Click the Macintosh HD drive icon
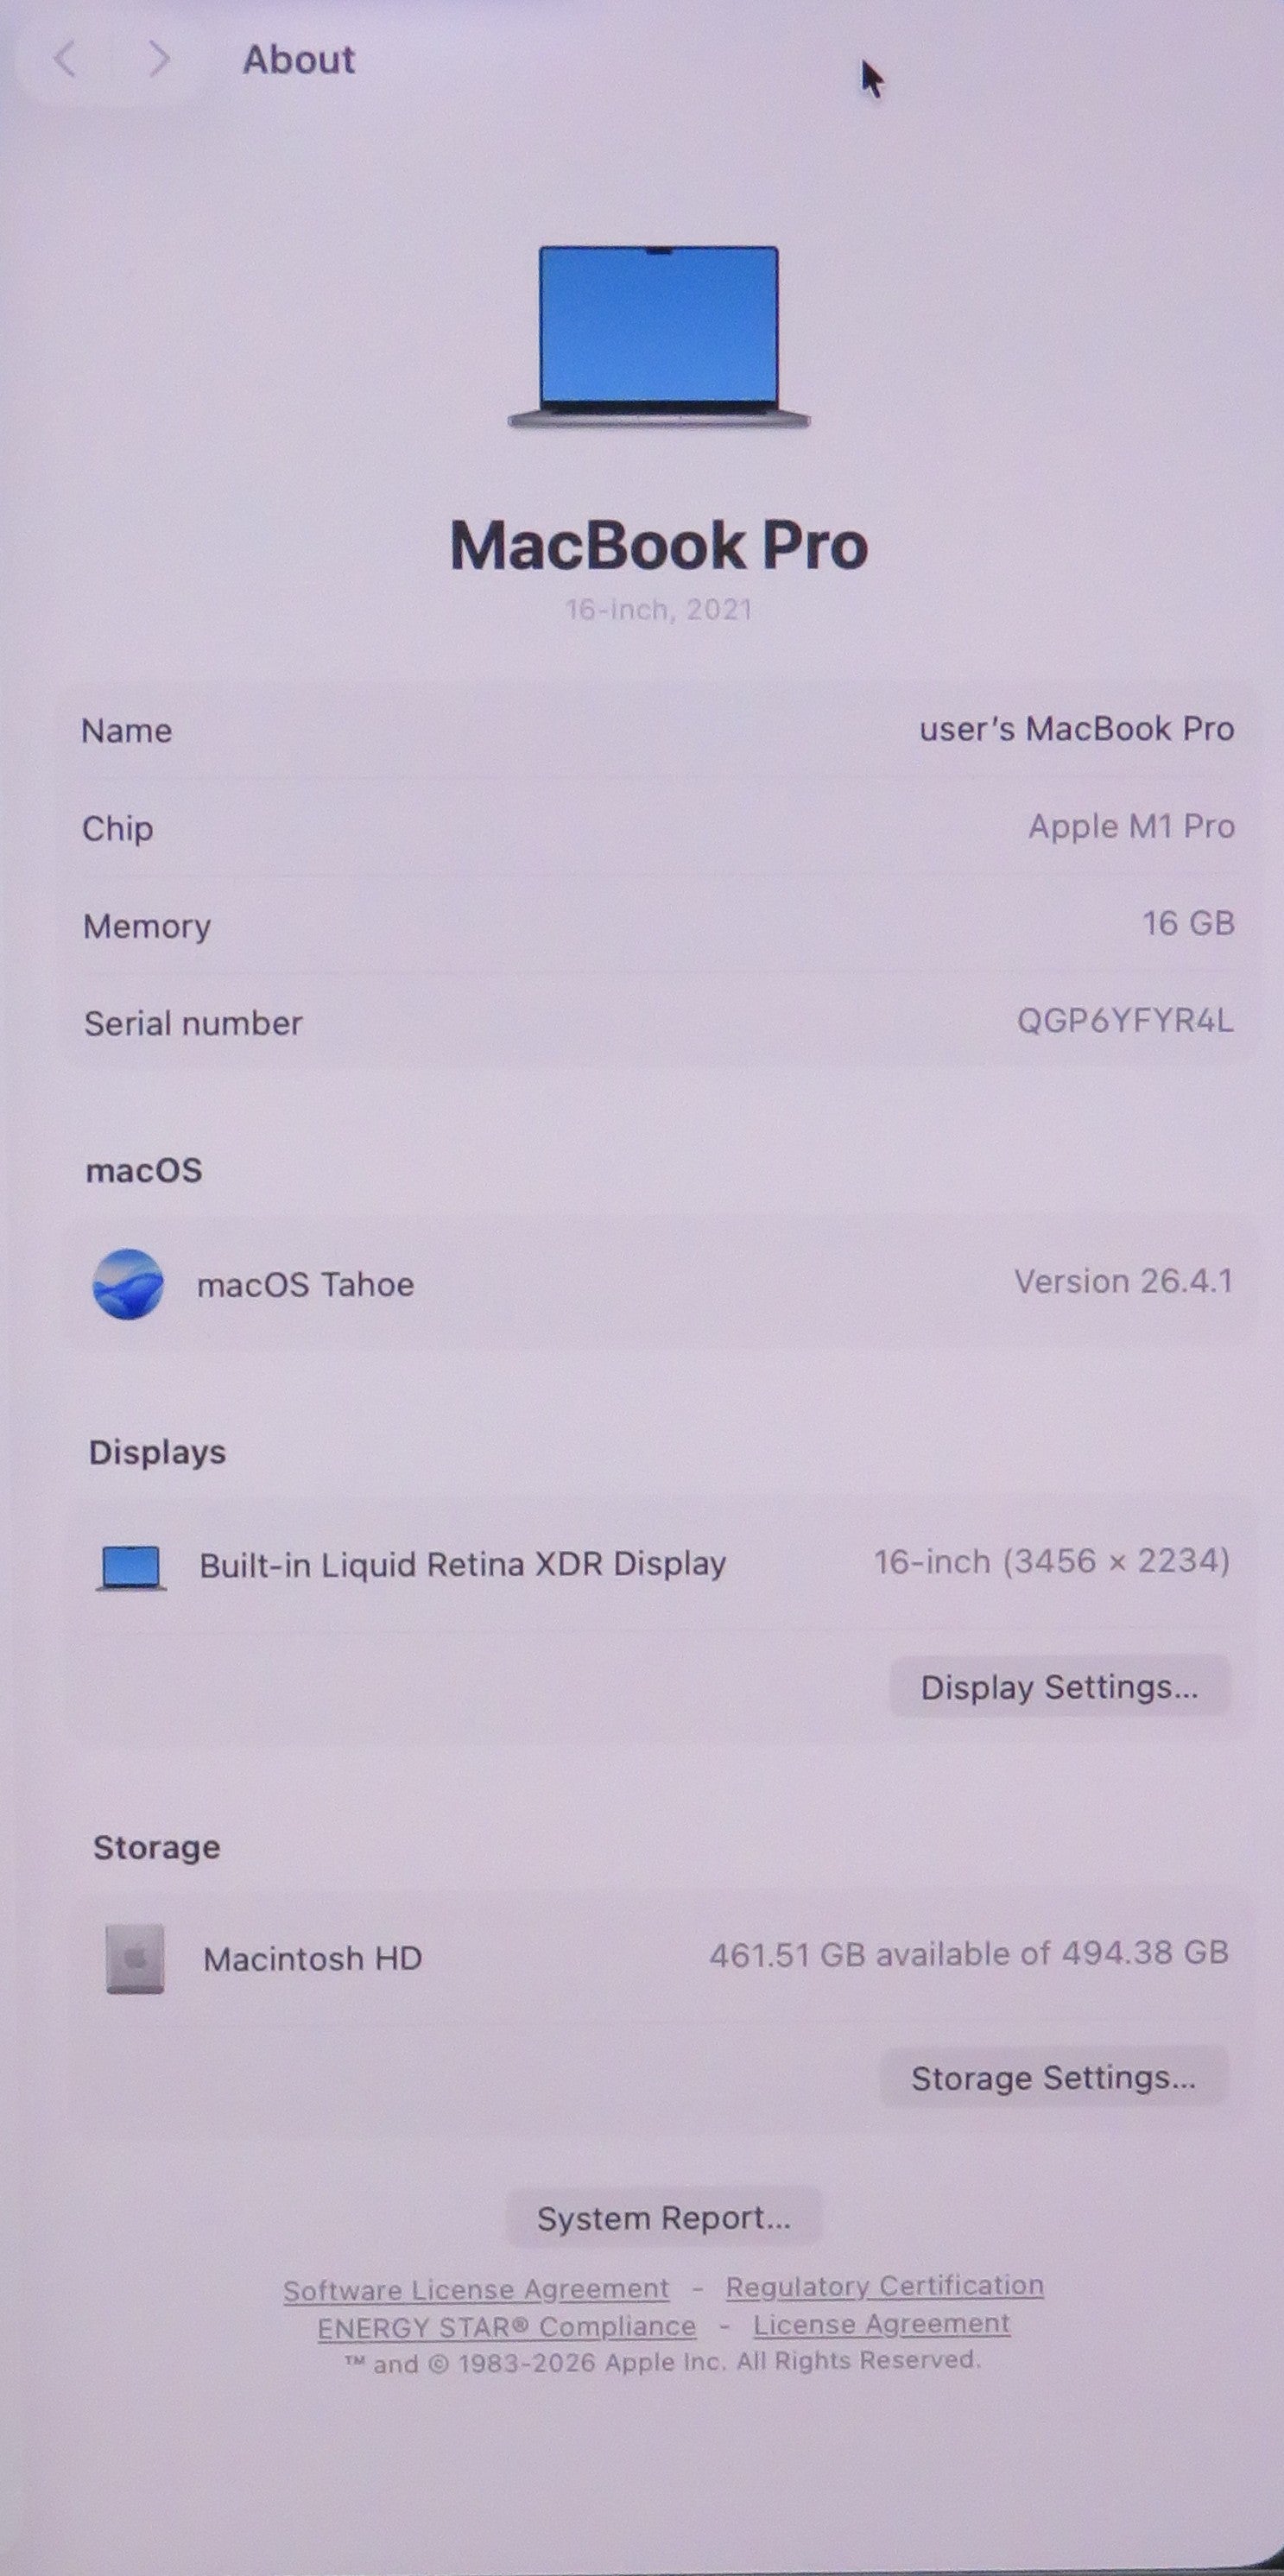1284x2576 pixels. pos(135,1958)
